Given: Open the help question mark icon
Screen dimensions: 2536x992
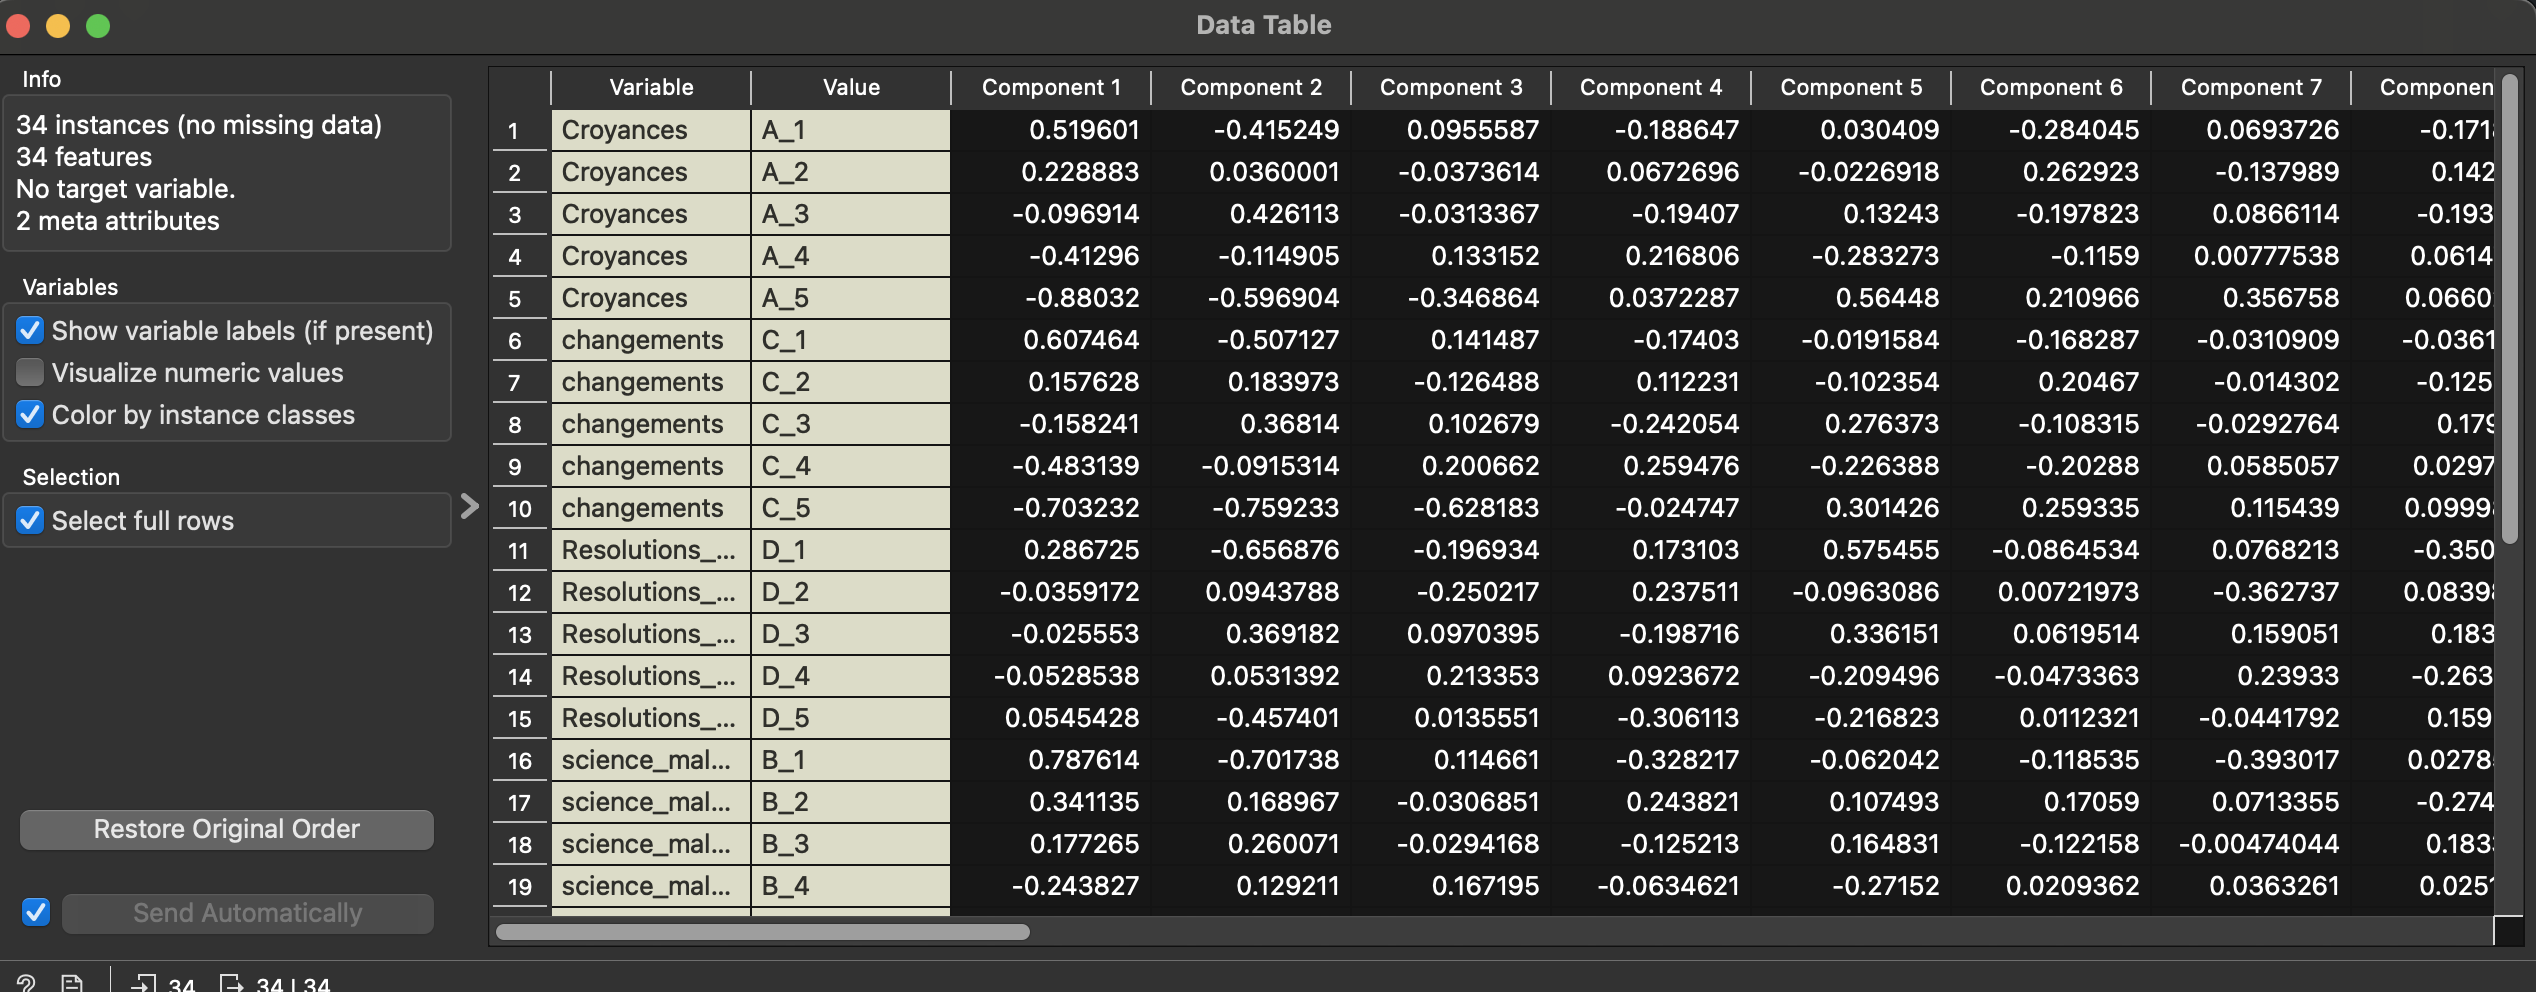Looking at the screenshot, I should [26, 983].
